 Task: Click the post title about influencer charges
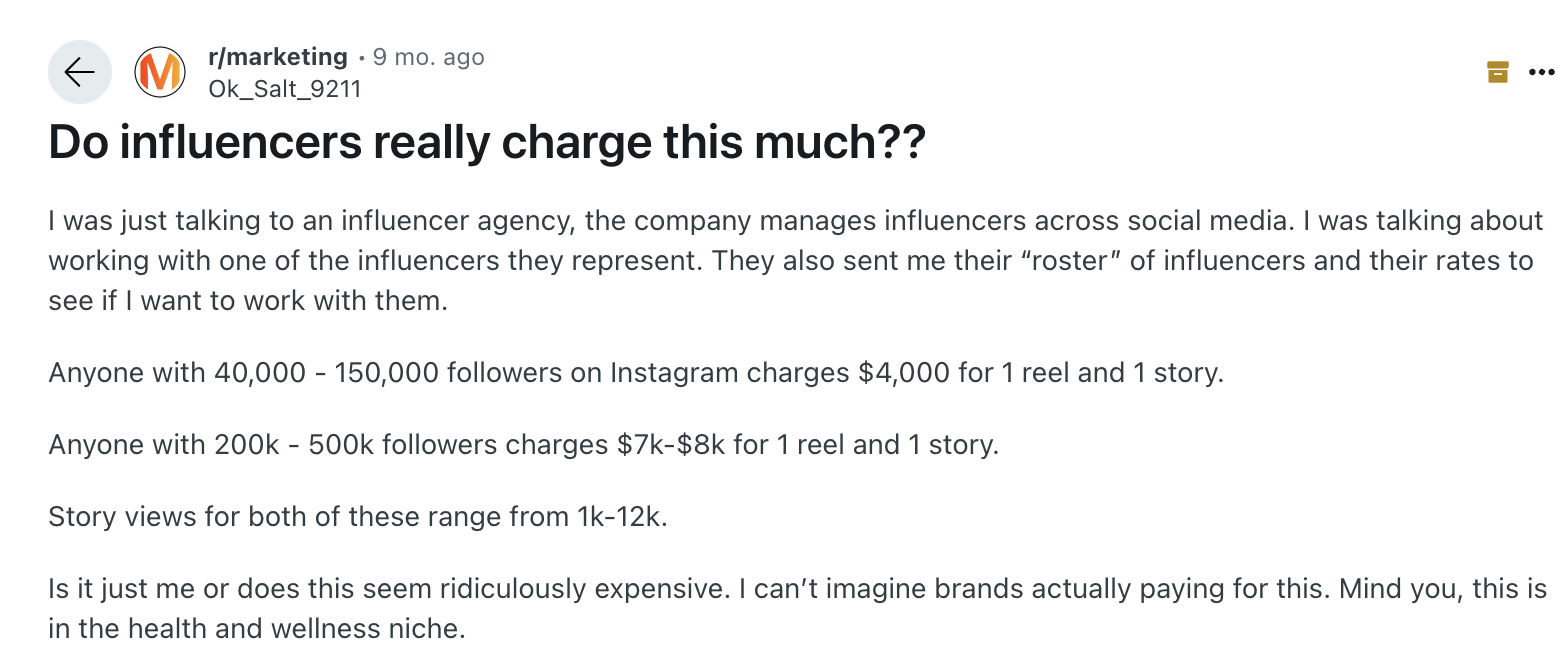pos(487,144)
